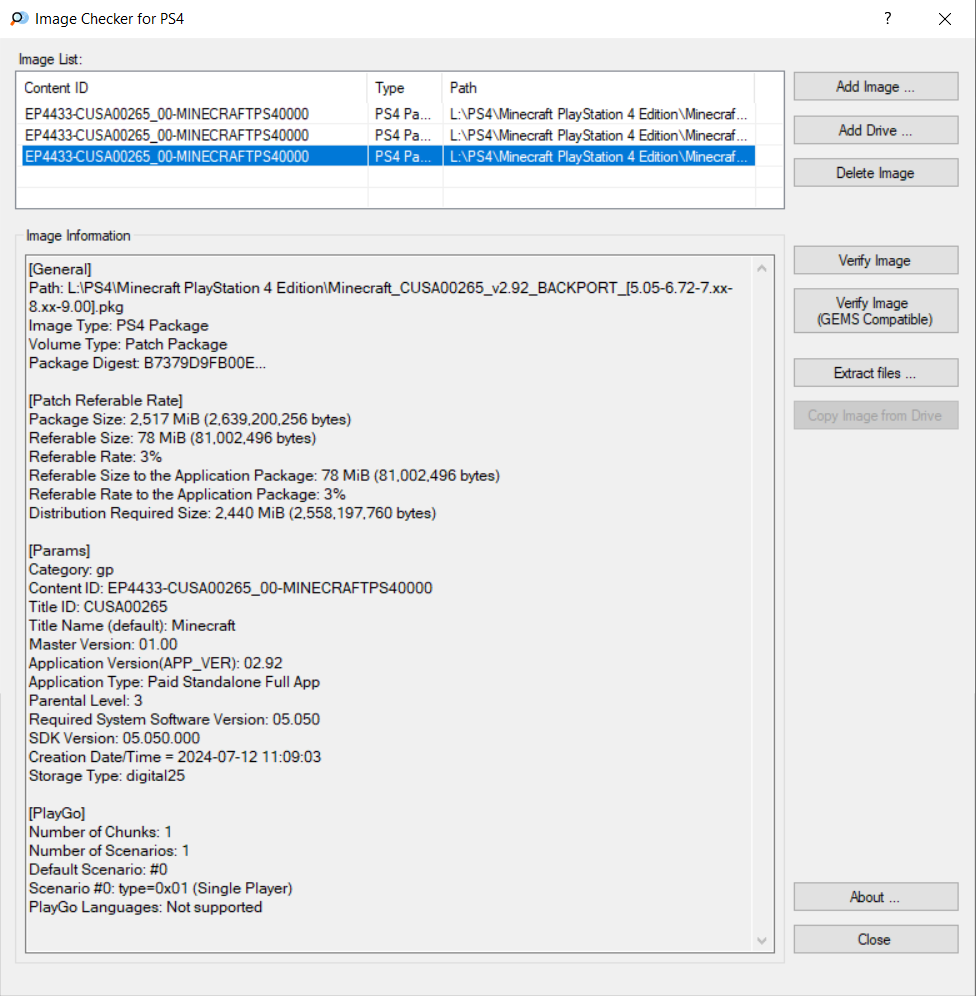
Task: Click scroll-up arrow in Image Information box
Action: tap(762, 269)
